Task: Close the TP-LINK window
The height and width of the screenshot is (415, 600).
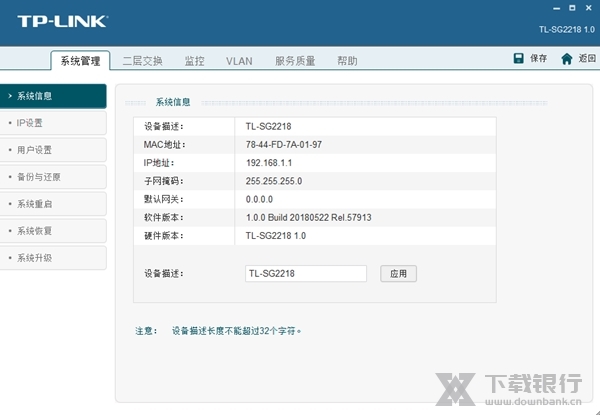Action: tap(589, 8)
